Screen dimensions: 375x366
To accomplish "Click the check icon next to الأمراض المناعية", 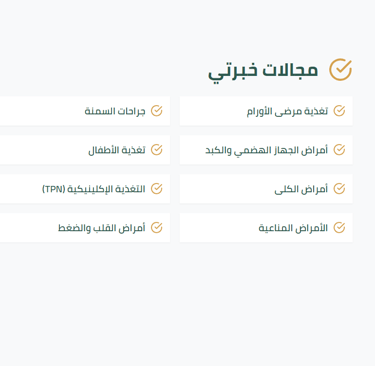I will [x=339, y=228].
